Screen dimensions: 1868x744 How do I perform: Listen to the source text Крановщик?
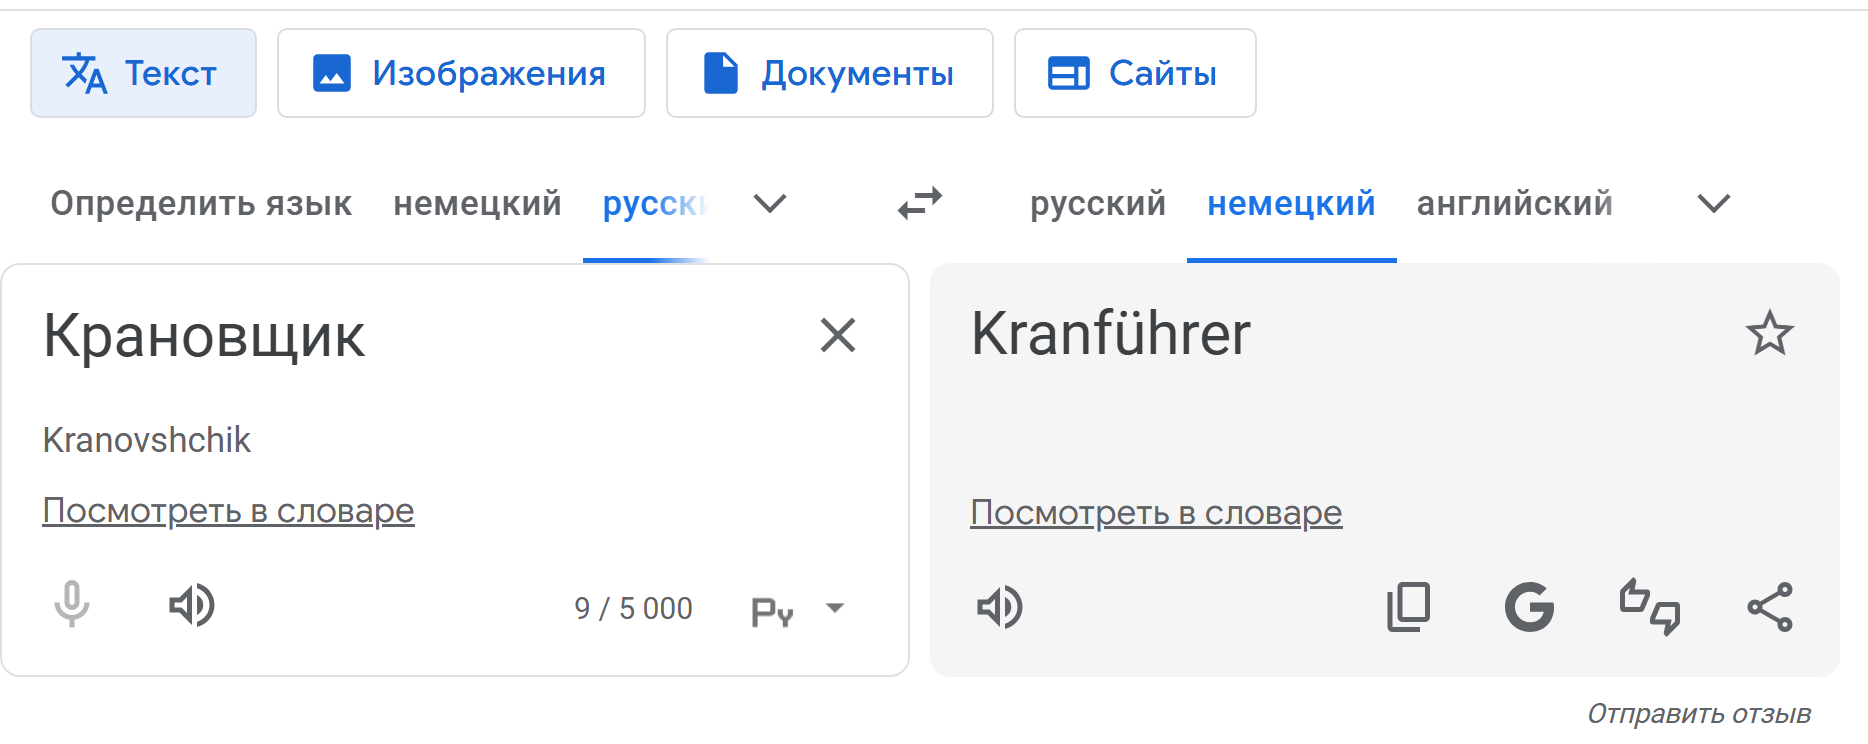click(192, 605)
